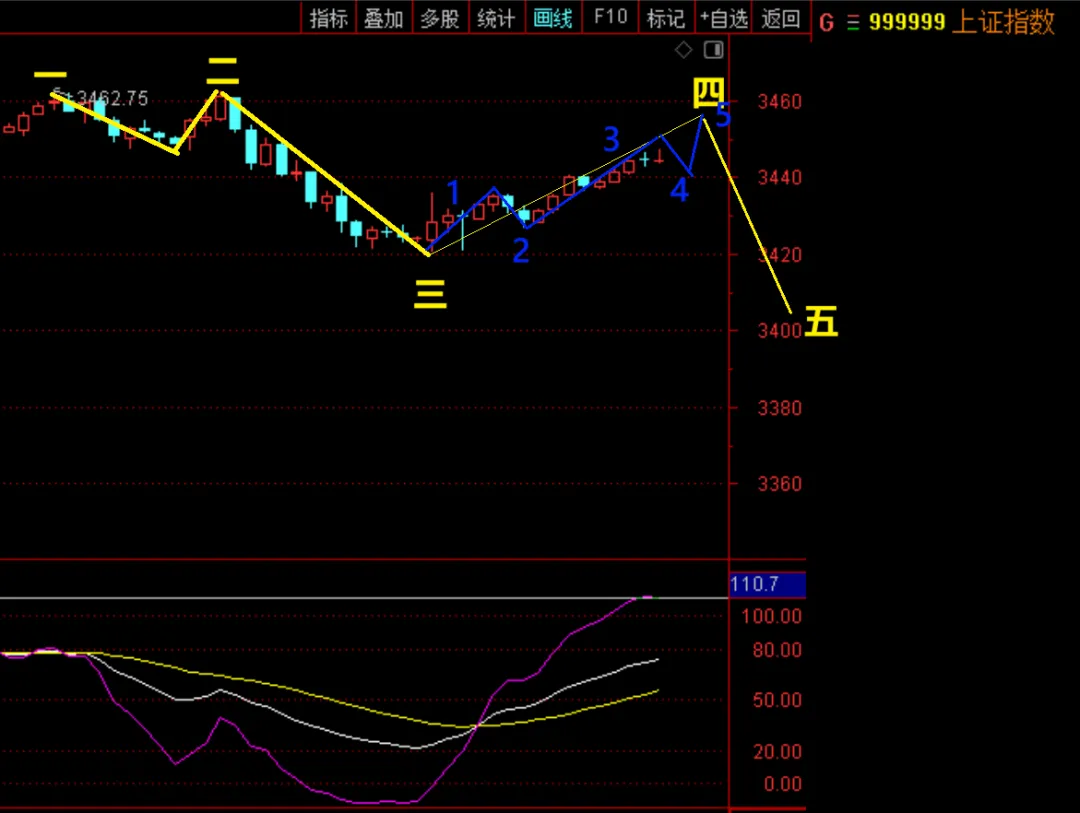Screen dimensions: 1080x813
Task: Click the 80.00 indicator axis label
Action: (777, 650)
